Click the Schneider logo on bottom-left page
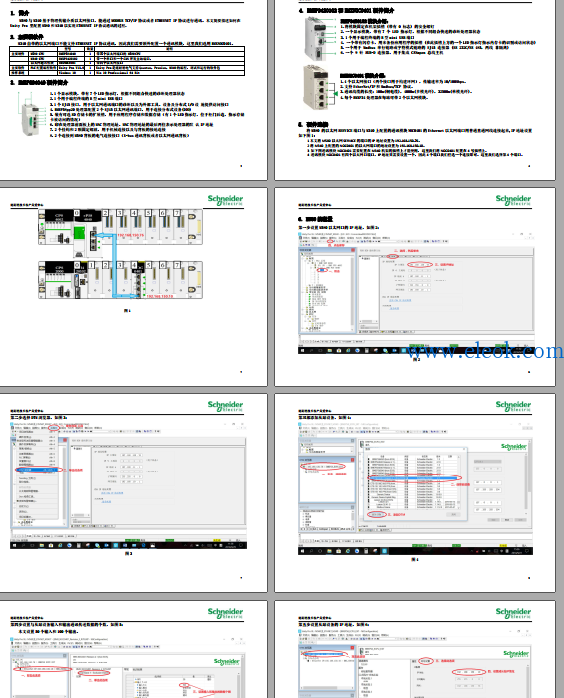 [x=225, y=613]
